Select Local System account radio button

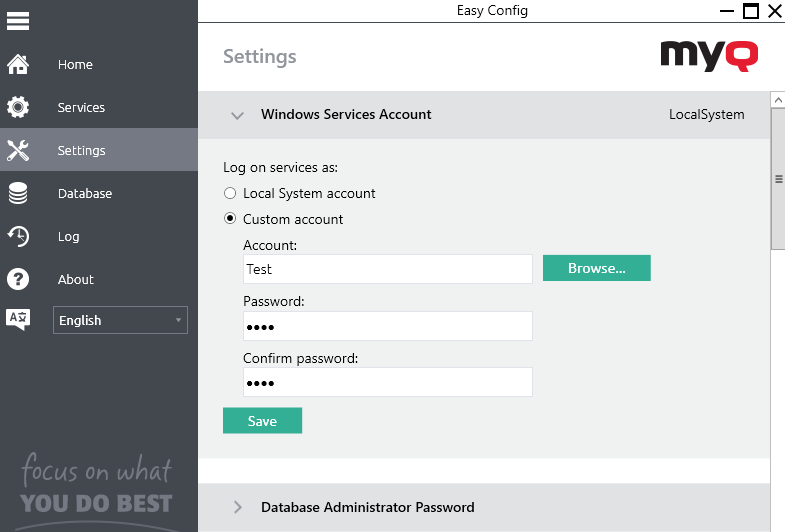tap(230, 193)
